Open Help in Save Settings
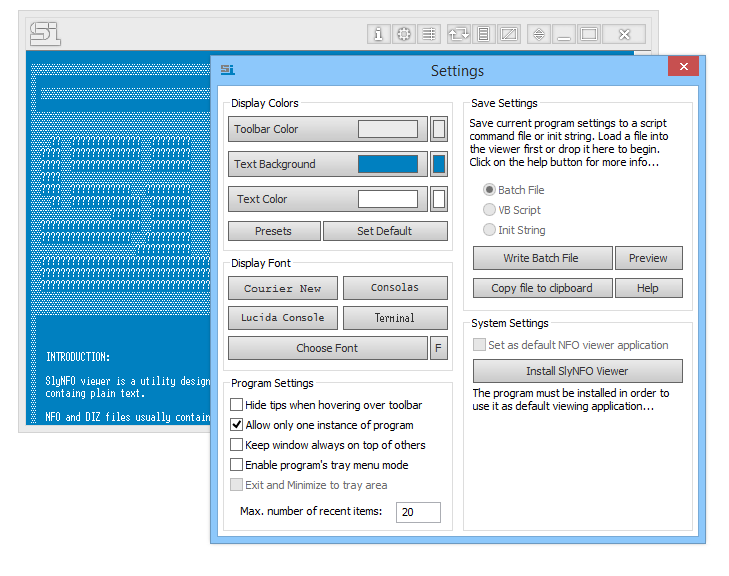729x576 pixels. coord(649,288)
